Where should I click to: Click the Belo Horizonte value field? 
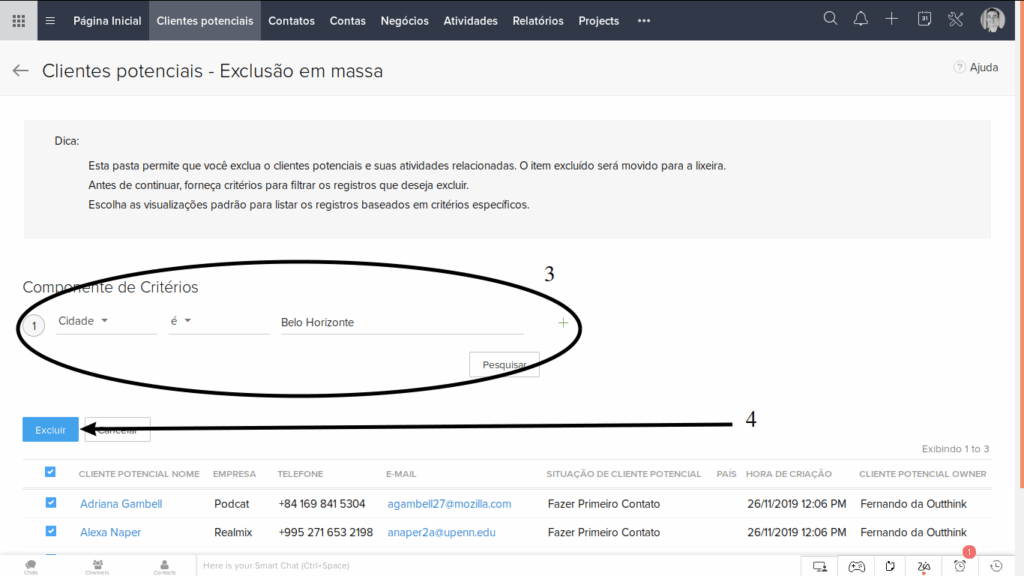tap(402, 323)
